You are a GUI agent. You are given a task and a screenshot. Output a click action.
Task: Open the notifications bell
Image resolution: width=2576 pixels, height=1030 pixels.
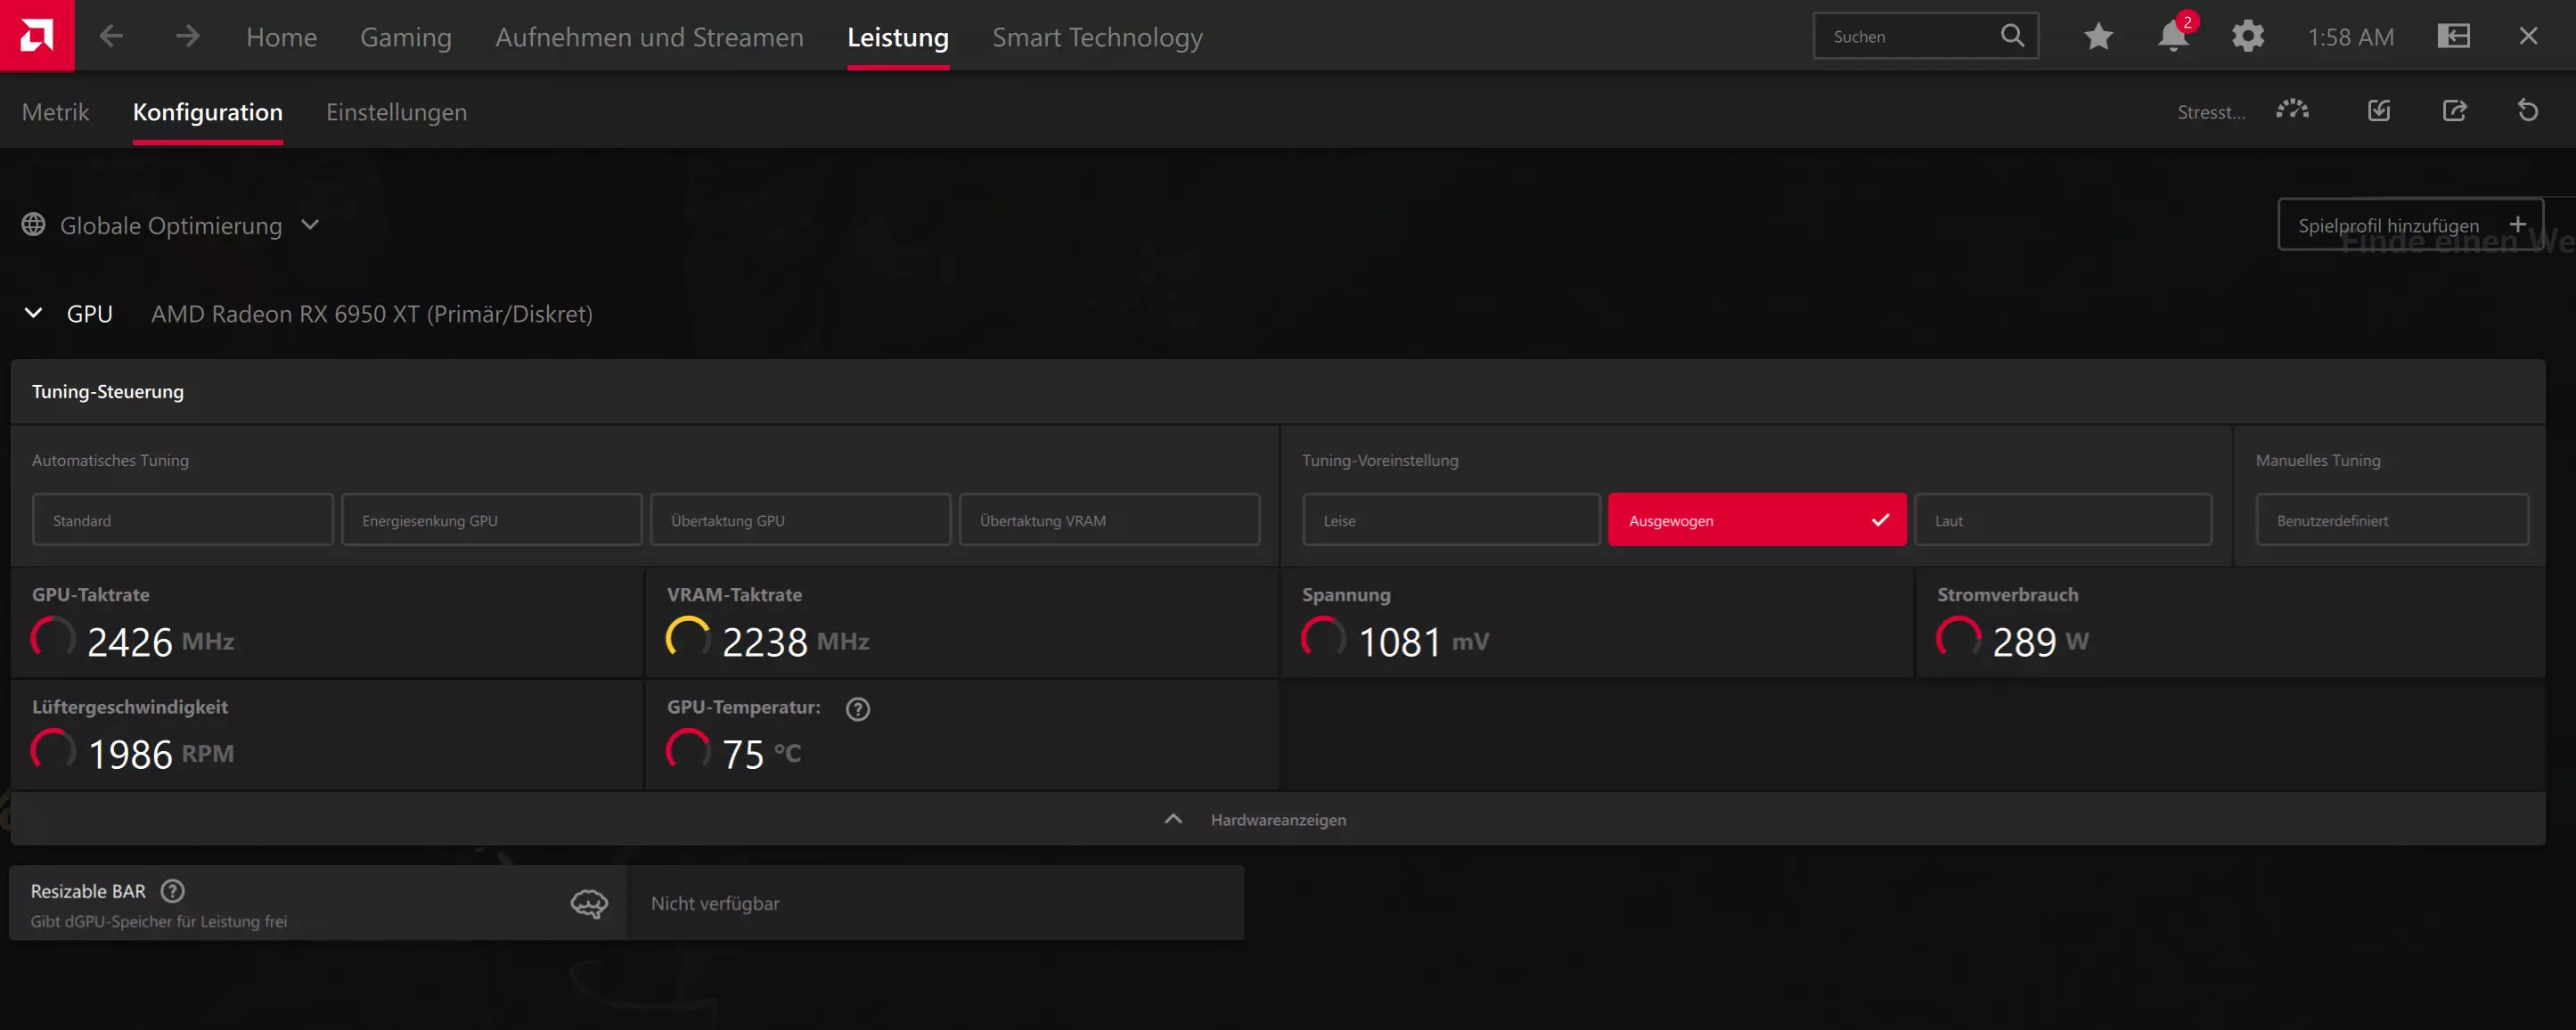tap(2173, 37)
